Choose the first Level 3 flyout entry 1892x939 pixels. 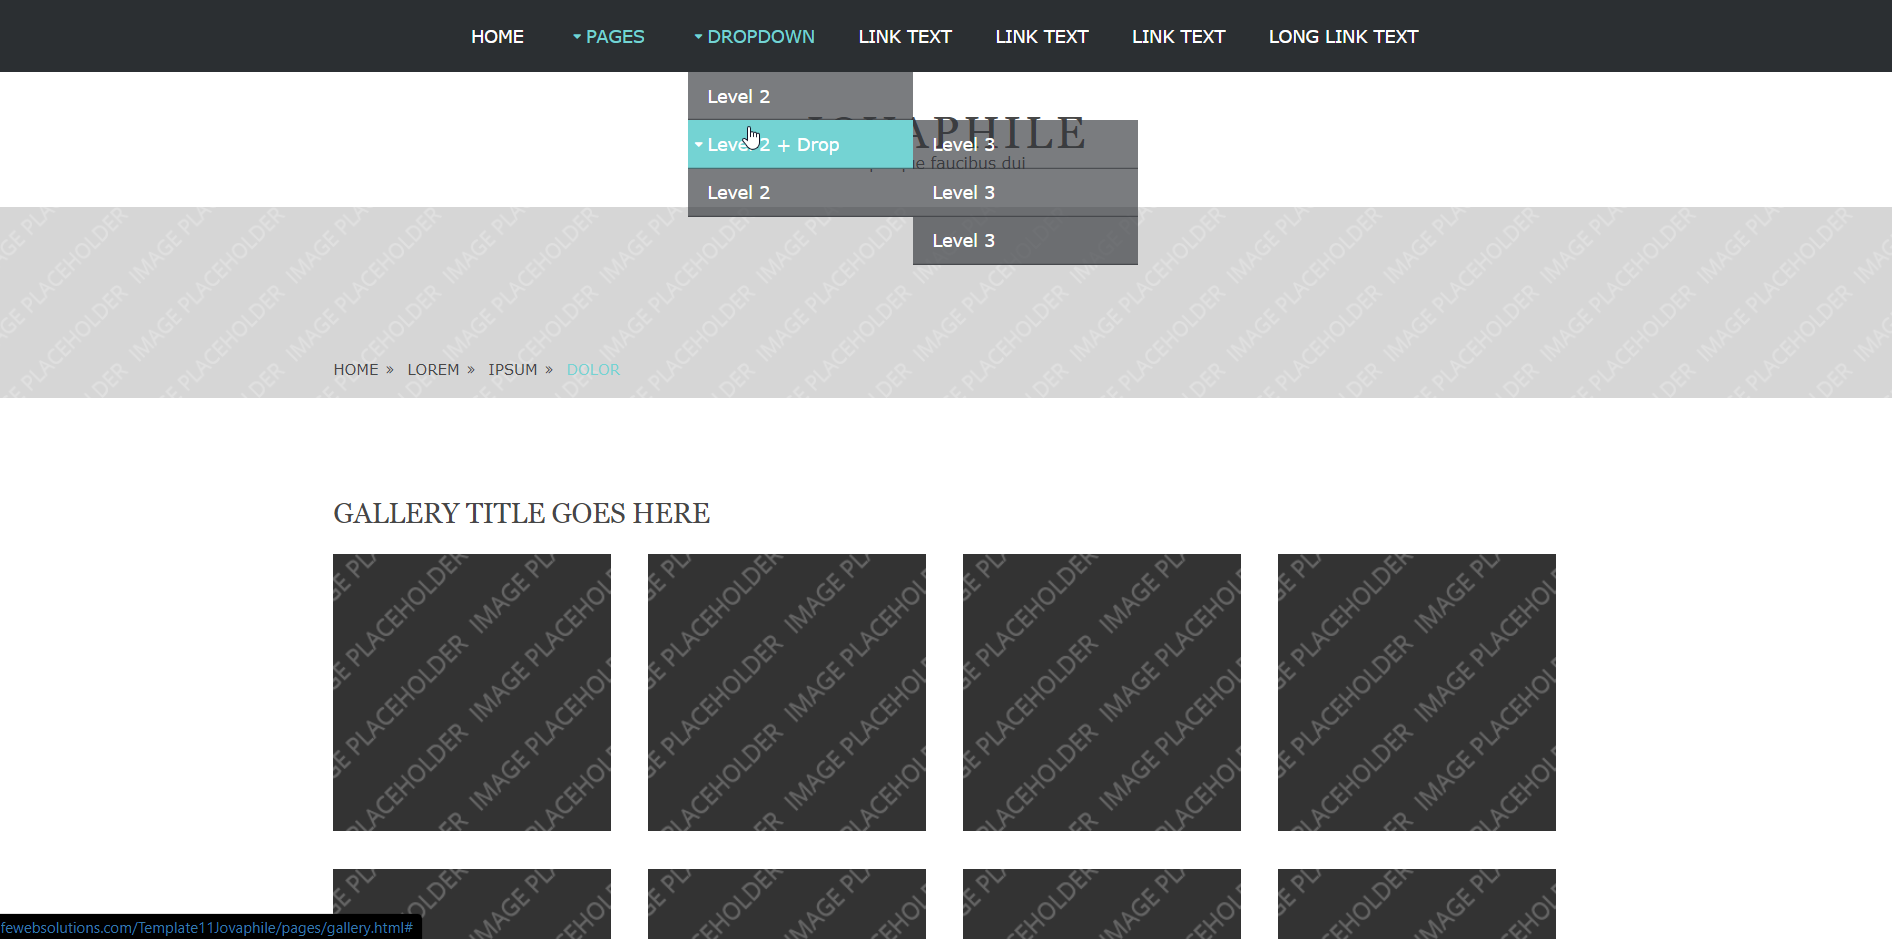[1025, 144]
